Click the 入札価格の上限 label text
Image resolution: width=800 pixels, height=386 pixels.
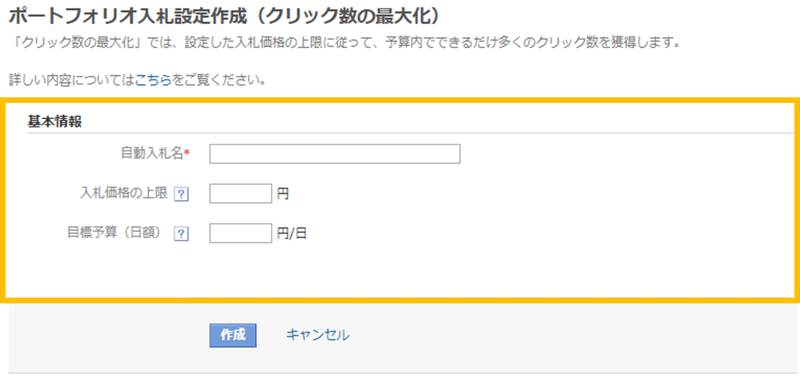(124, 193)
